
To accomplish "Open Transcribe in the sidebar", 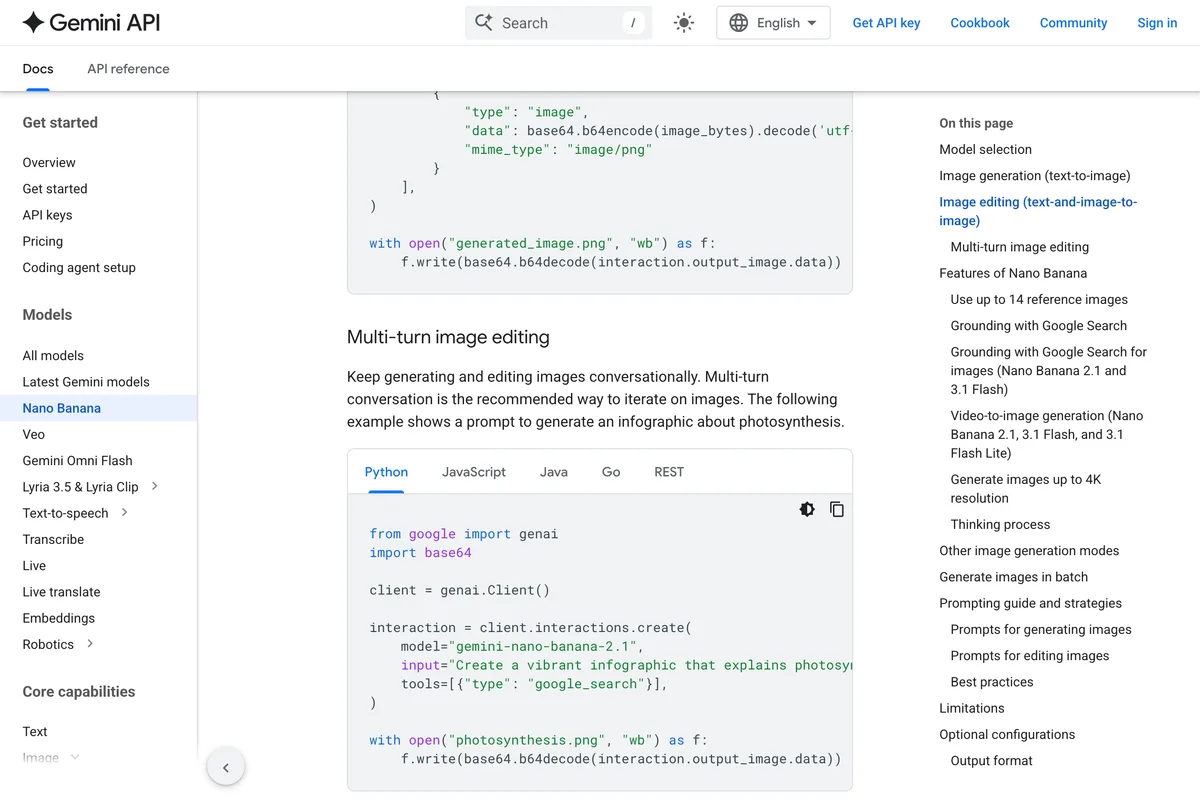I will click(53, 539).
